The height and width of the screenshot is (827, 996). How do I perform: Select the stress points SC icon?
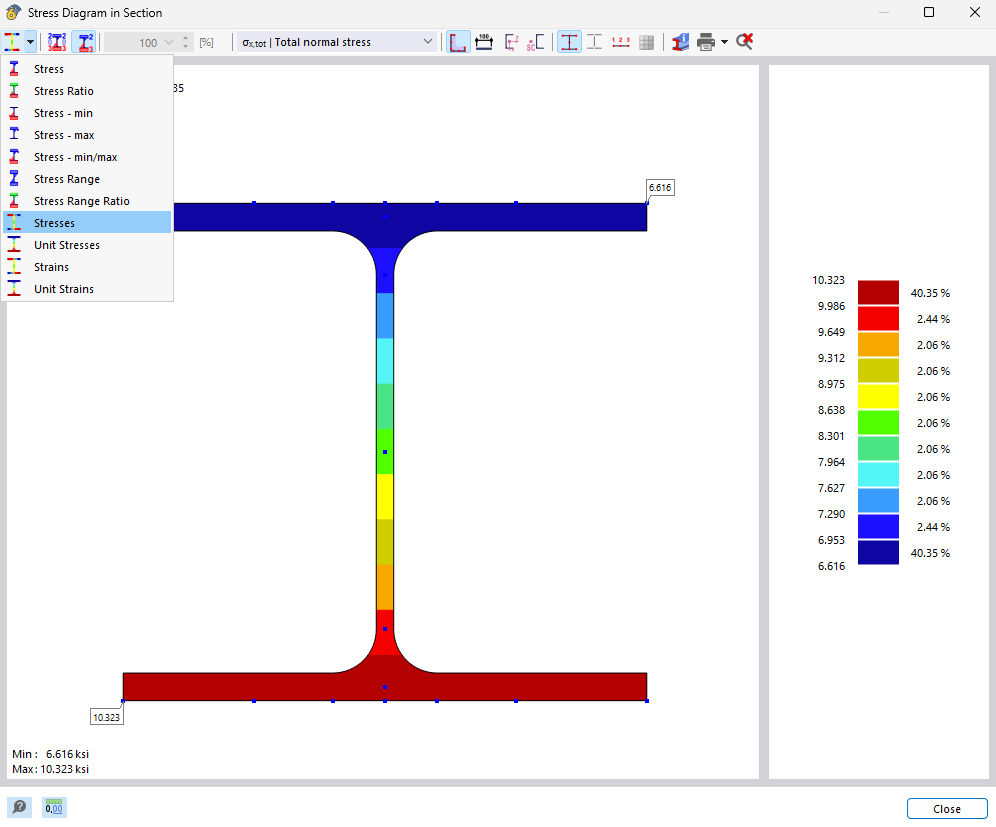[535, 42]
